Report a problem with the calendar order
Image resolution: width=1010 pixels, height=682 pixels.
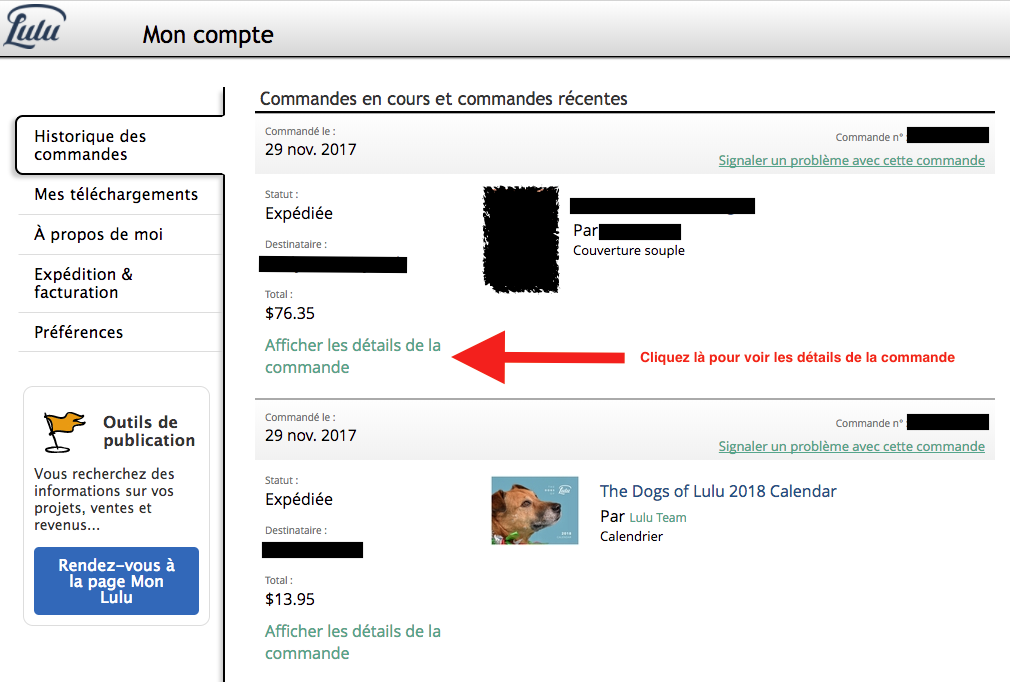pos(852,446)
